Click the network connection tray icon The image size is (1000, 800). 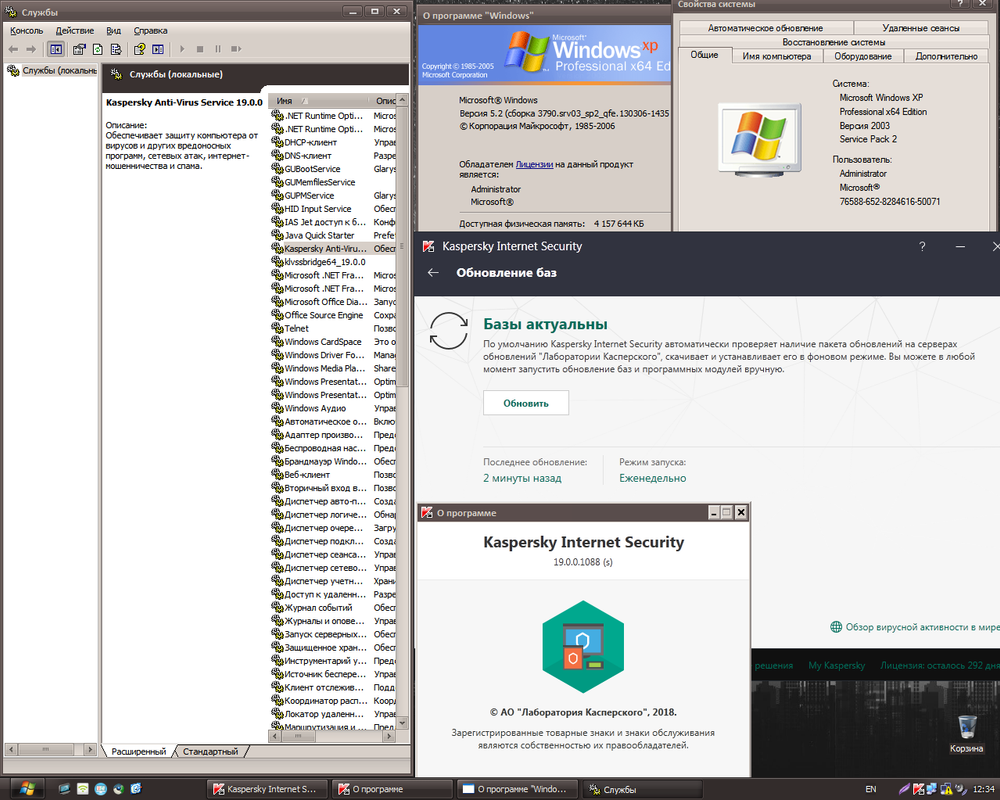coord(932,789)
